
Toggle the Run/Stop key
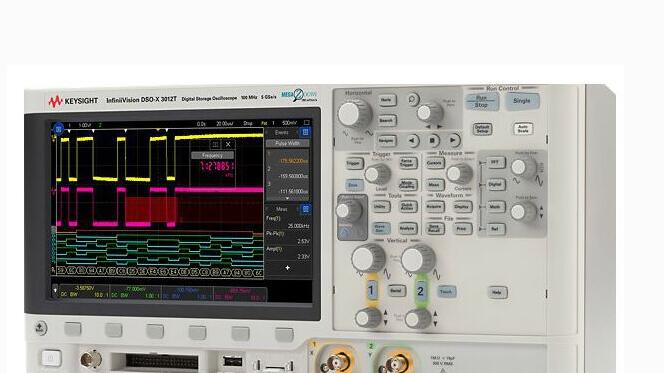pyautogui.click(x=481, y=102)
